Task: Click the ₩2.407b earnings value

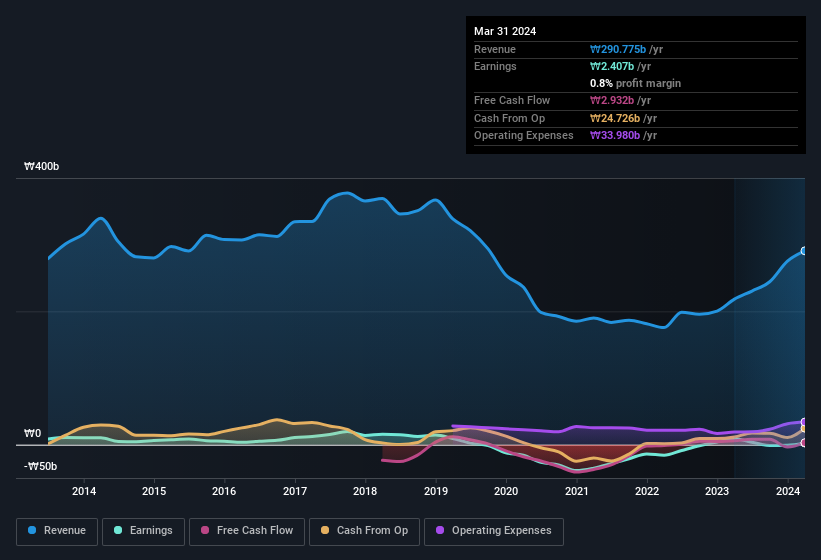Action: tap(612, 66)
